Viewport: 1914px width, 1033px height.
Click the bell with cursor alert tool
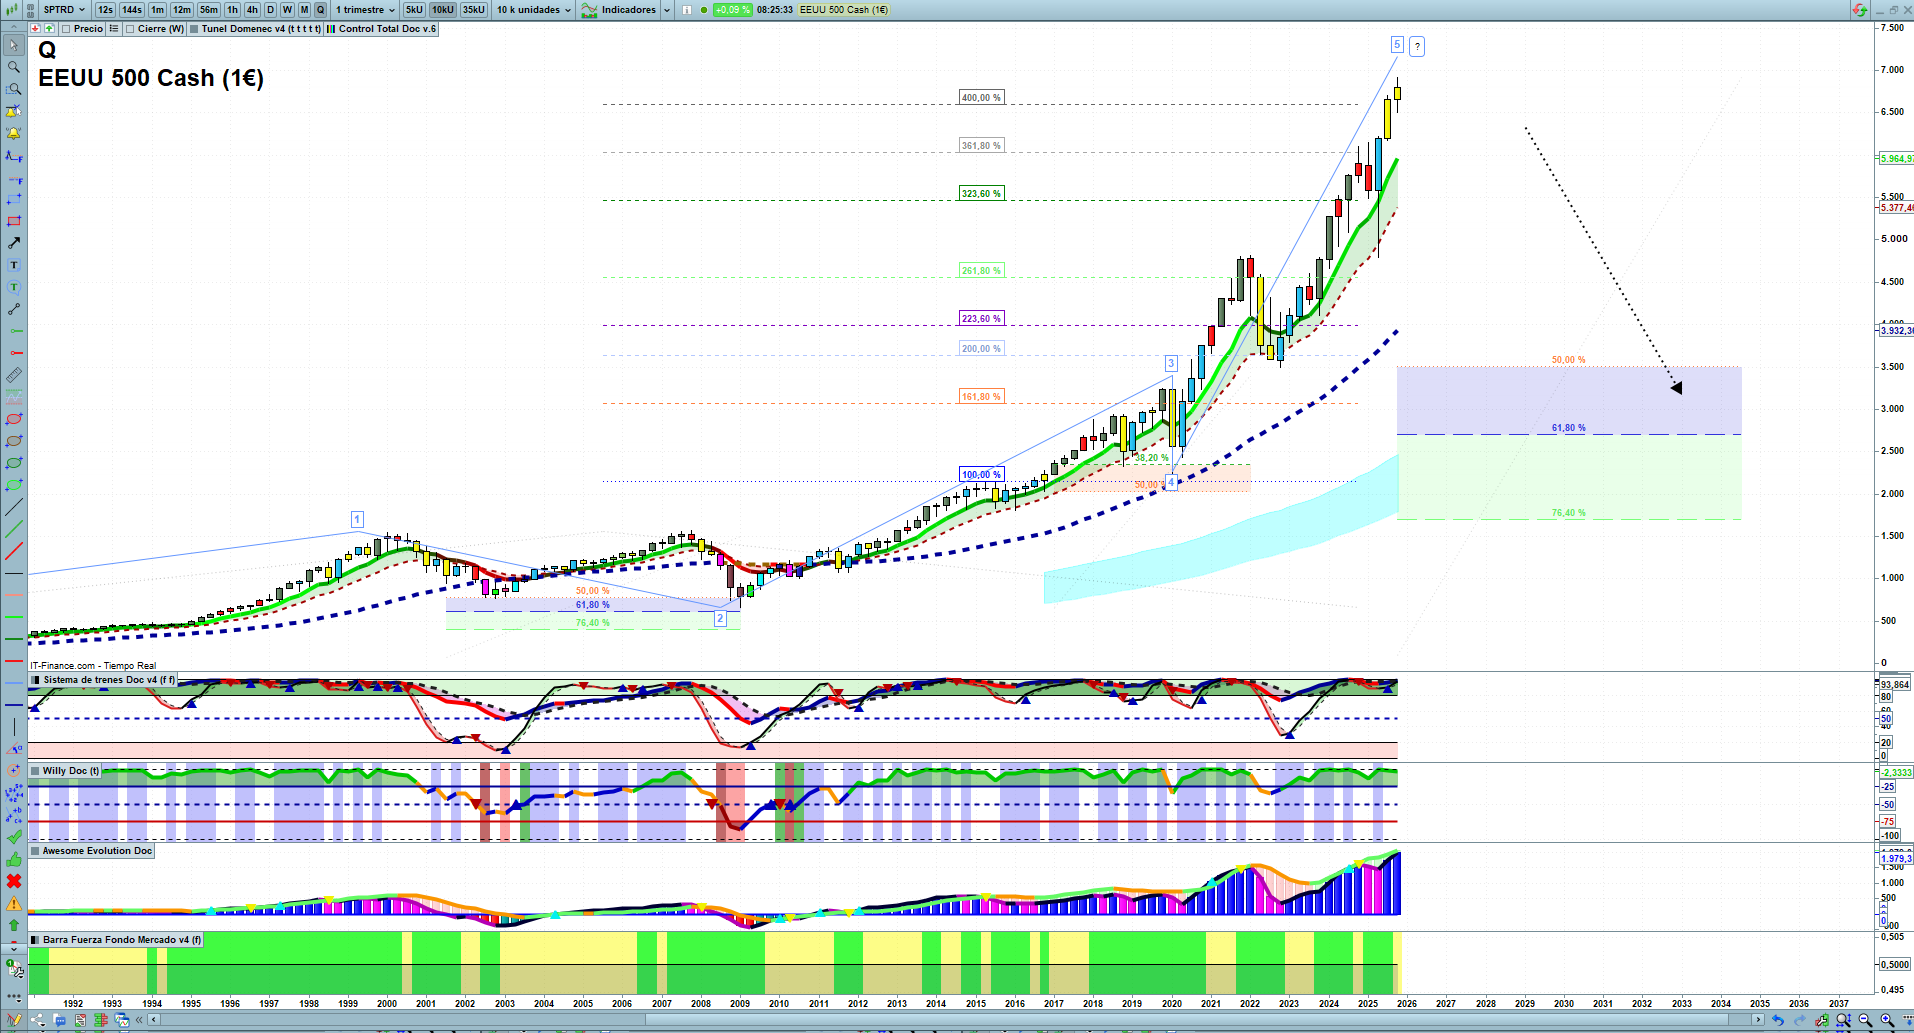tap(14, 111)
